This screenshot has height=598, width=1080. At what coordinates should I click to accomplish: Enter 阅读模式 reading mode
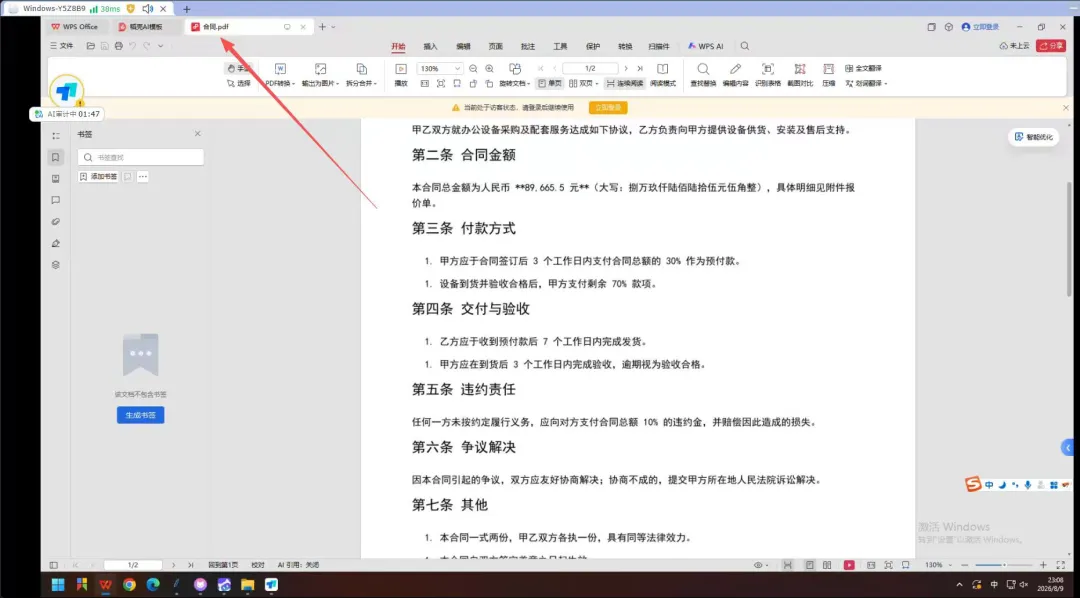point(663,75)
